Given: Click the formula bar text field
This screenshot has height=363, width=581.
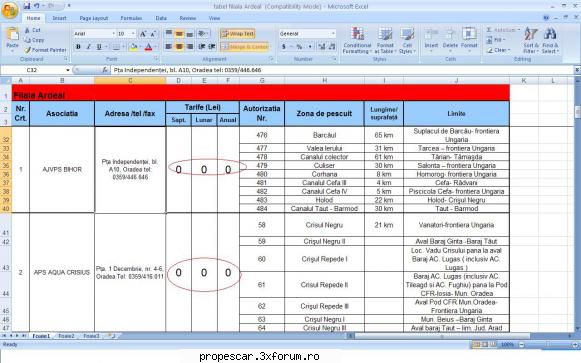Looking at the screenshot, I should pyautogui.click(x=342, y=70).
